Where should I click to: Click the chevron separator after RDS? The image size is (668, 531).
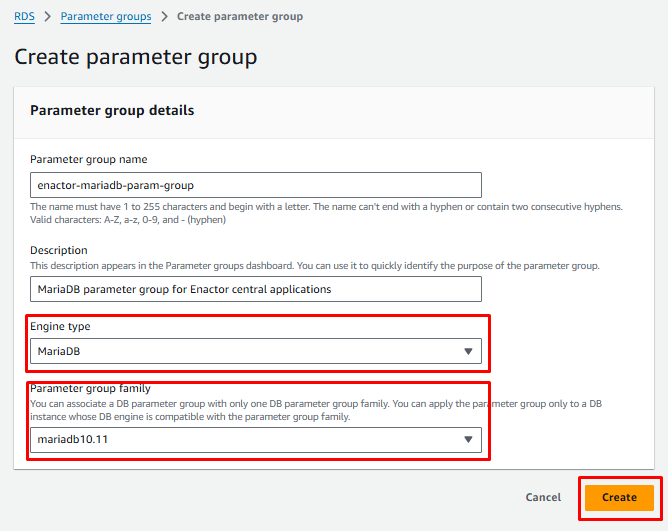pos(46,17)
